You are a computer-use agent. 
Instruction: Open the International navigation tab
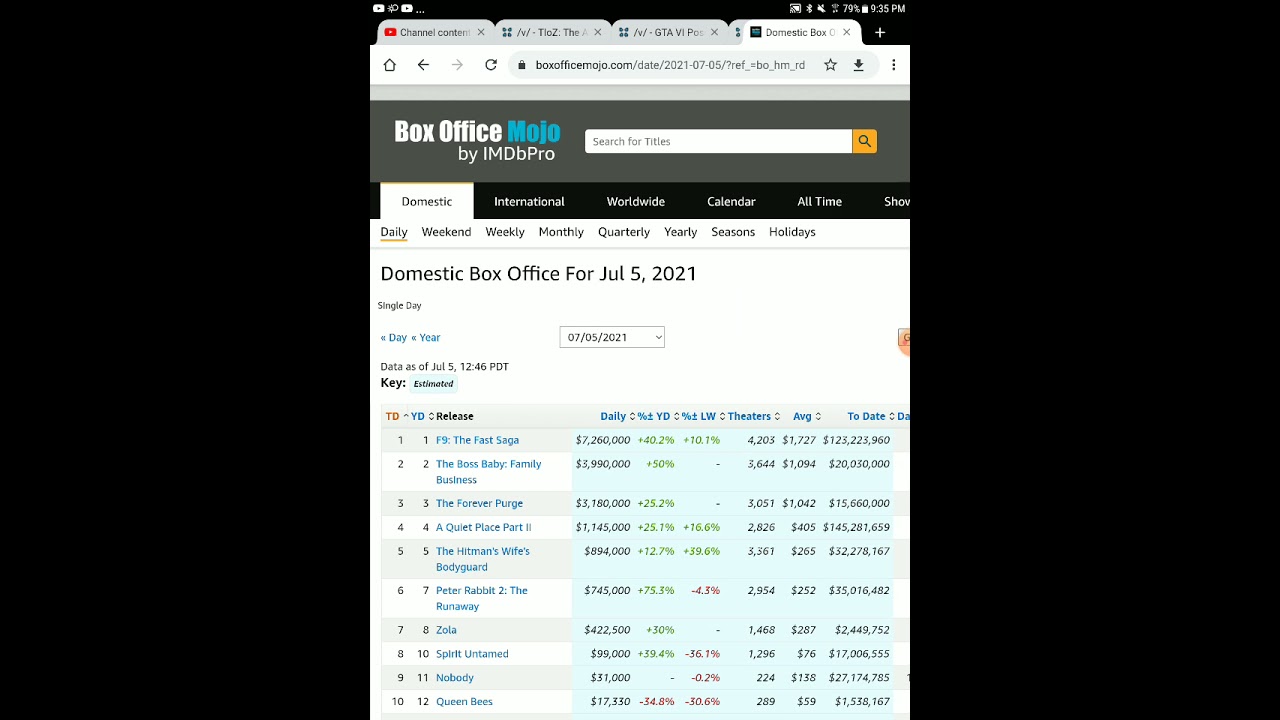pos(529,201)
